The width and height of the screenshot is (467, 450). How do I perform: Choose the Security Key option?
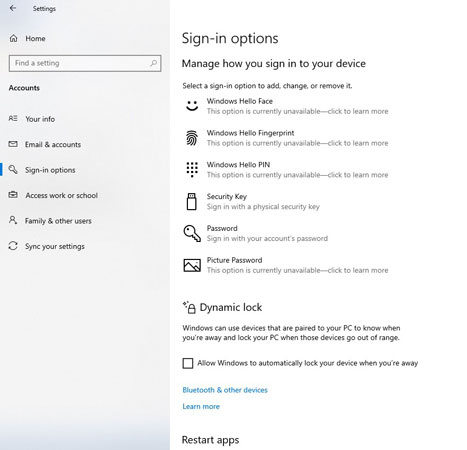252,201
